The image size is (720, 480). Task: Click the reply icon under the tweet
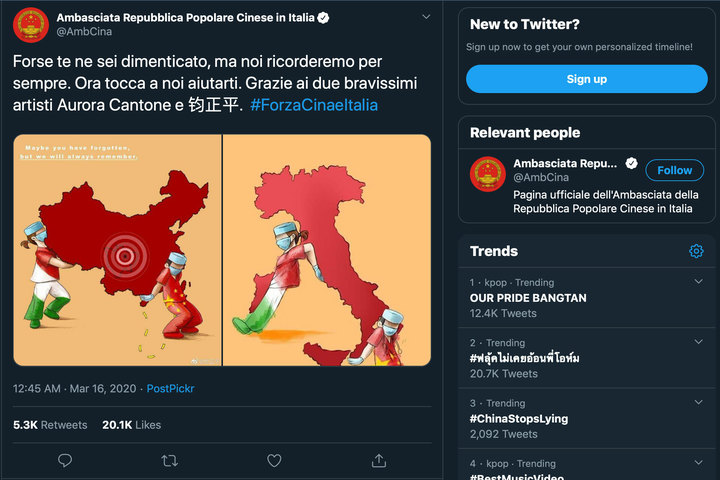65,460
